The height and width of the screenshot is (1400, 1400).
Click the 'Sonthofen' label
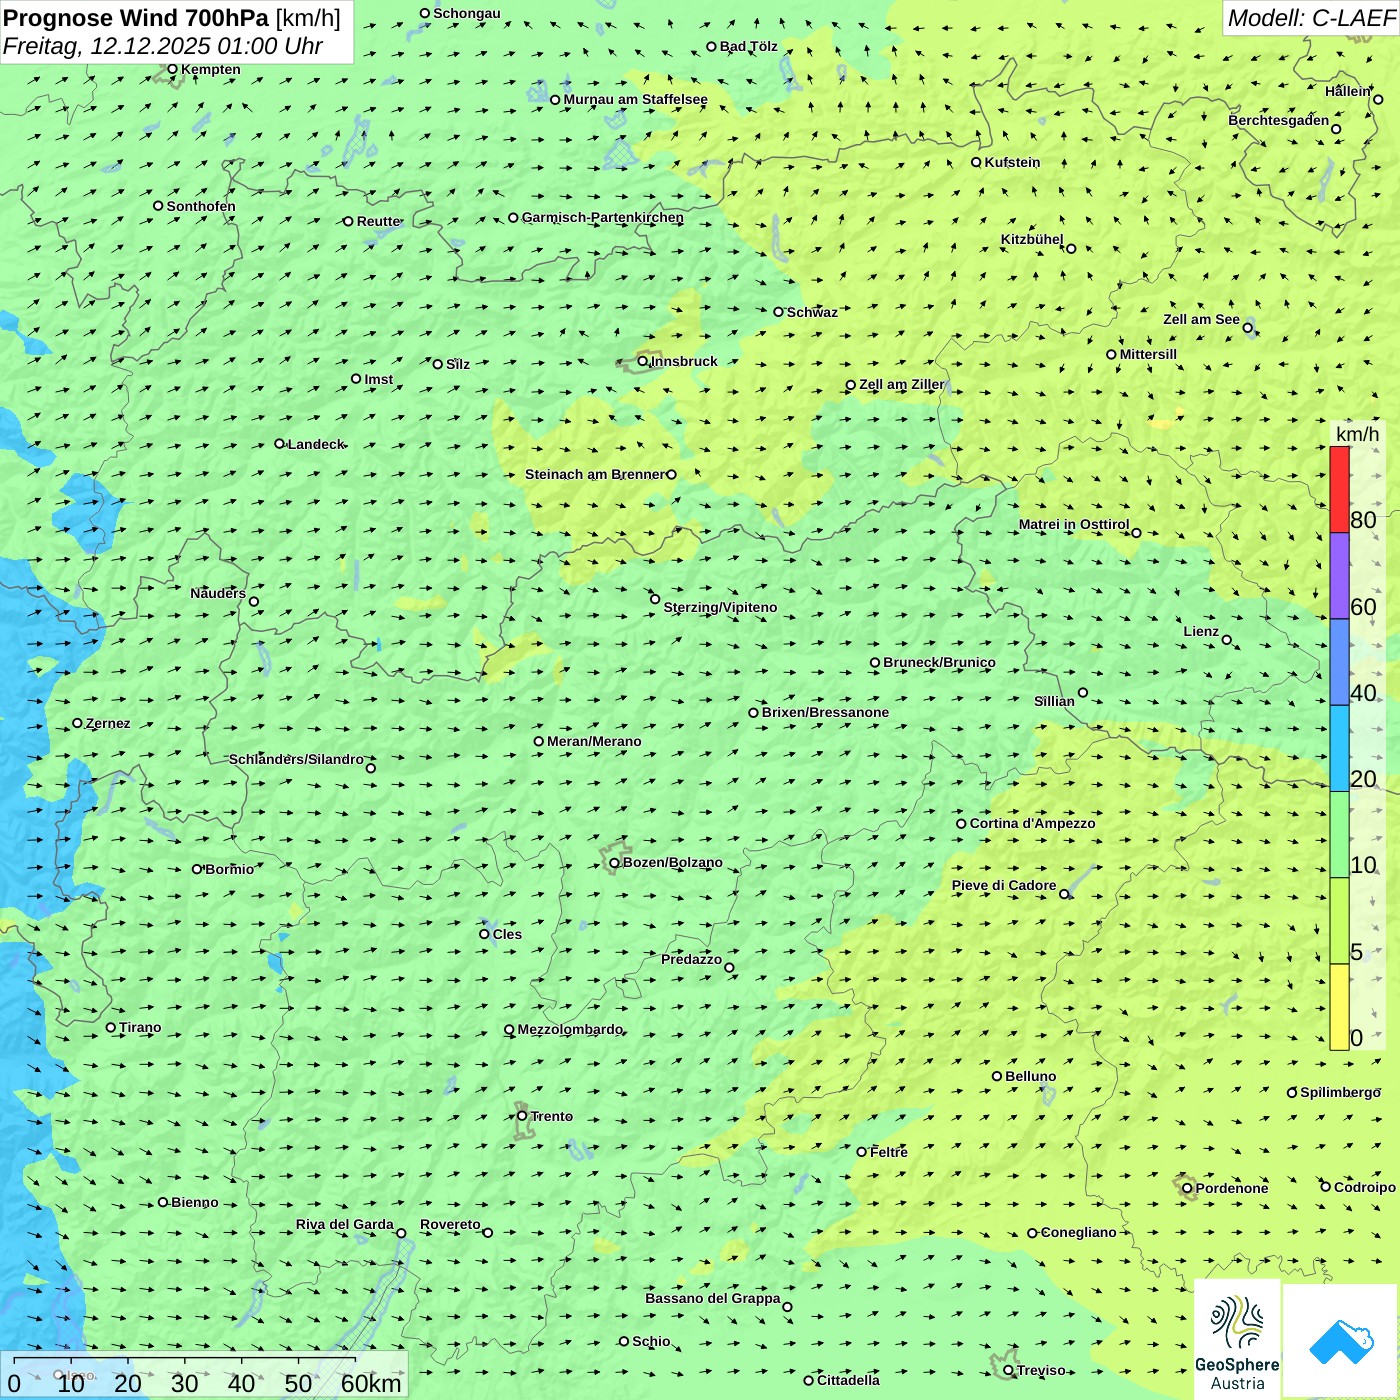tap(201, 206)
